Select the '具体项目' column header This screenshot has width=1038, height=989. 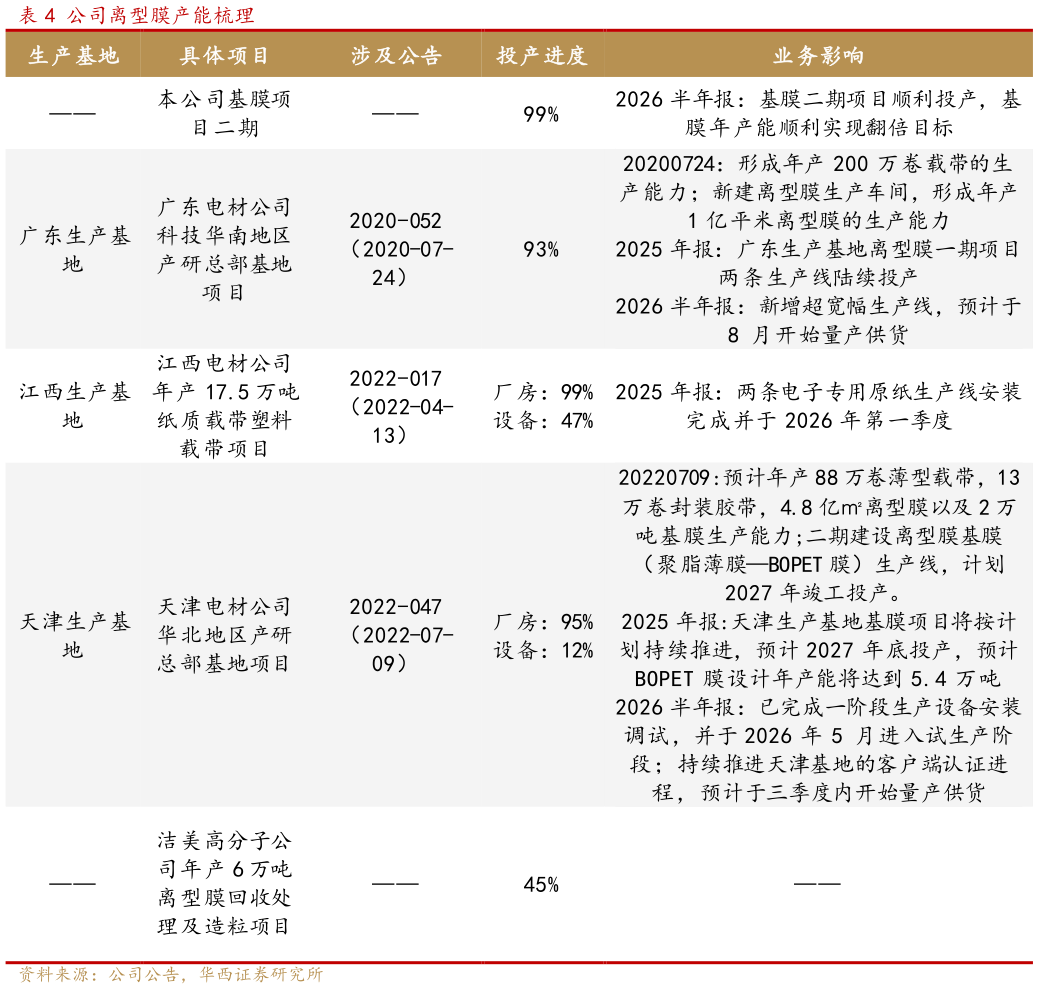[x=224, y=56]
